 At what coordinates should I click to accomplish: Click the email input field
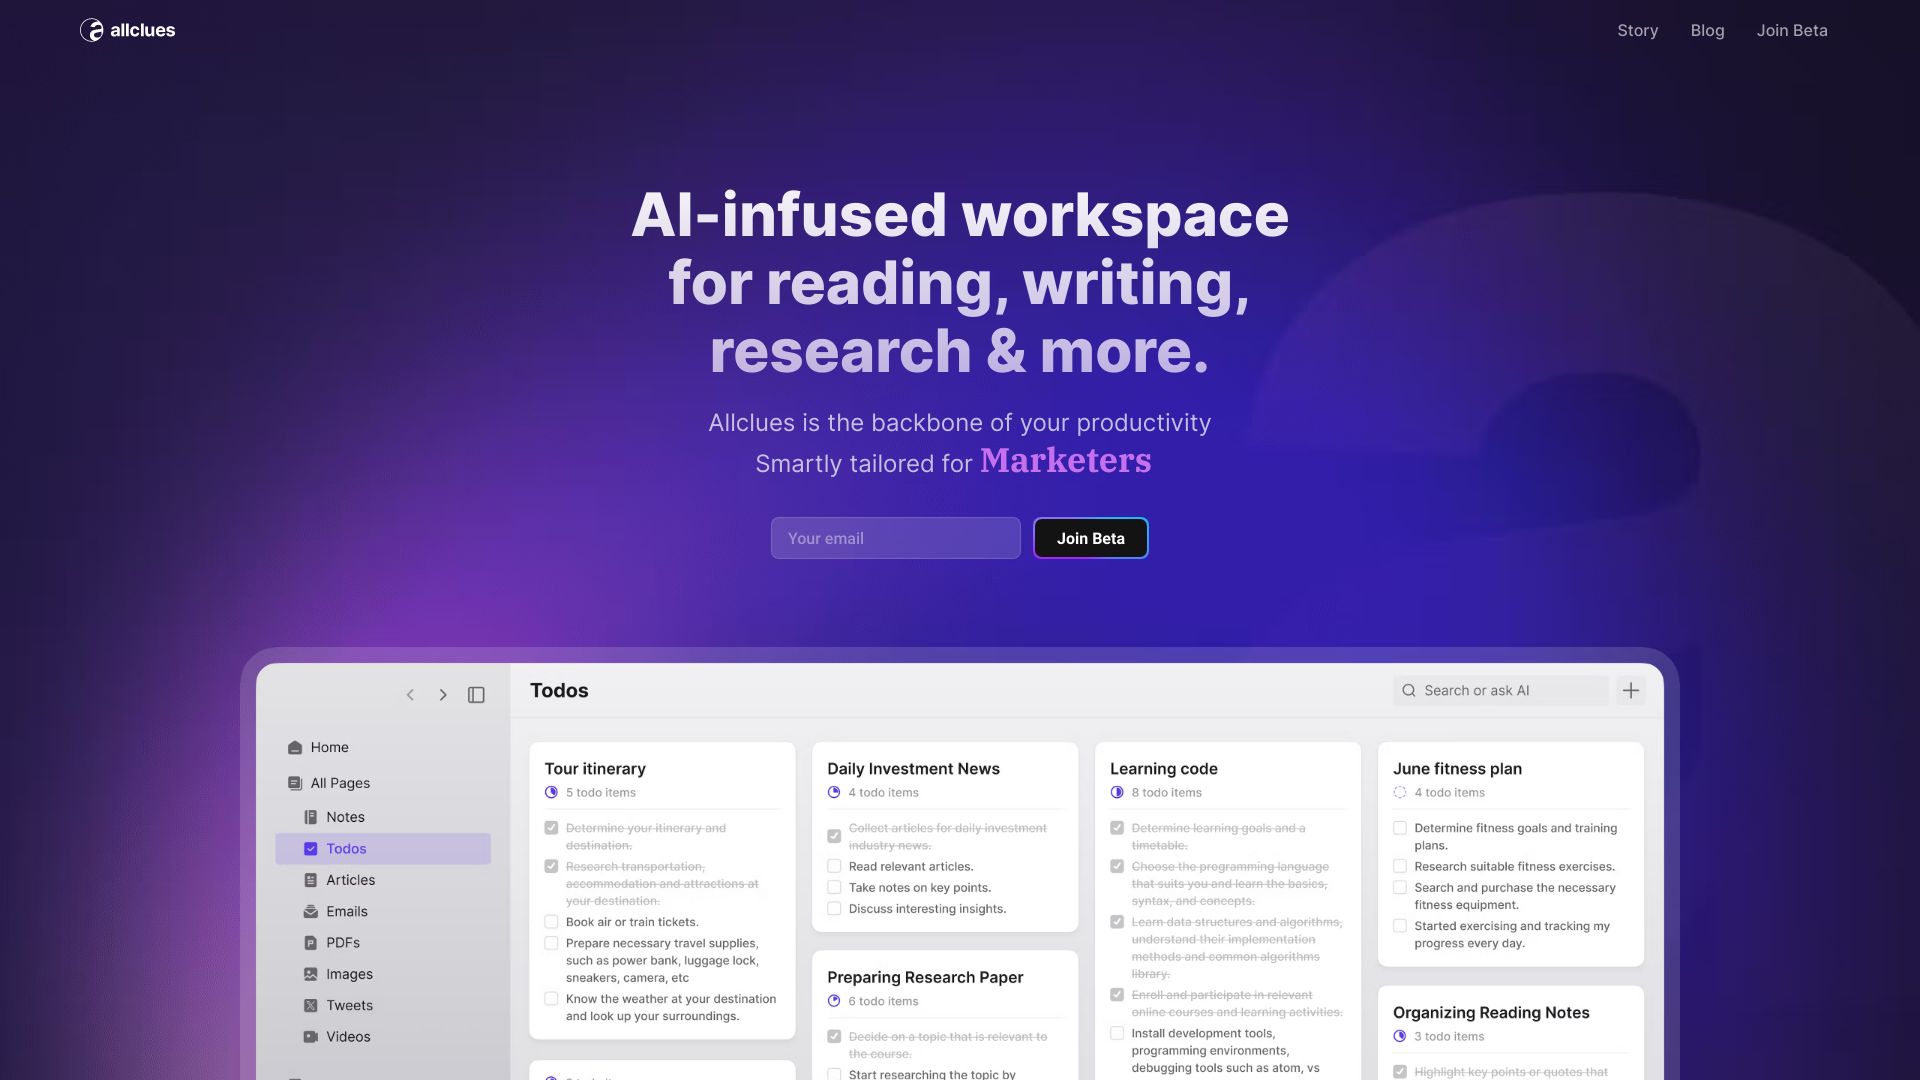(895, 537)
